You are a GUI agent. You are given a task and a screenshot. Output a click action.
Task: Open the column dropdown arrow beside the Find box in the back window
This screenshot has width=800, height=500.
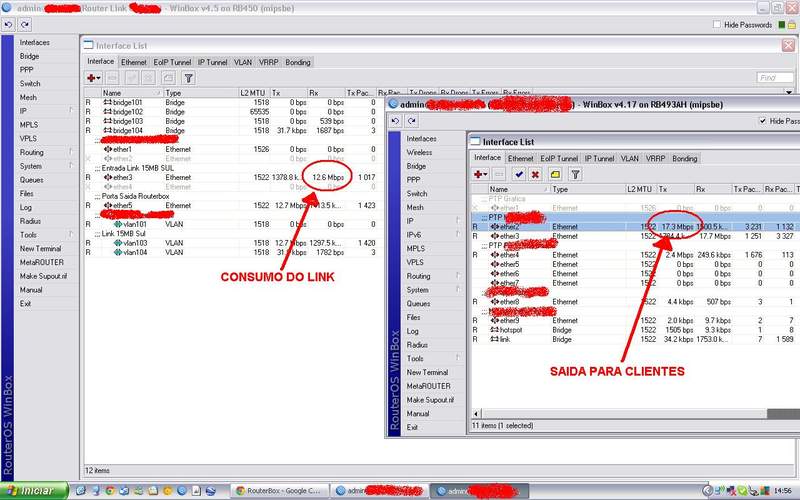(x=789, y=92)
